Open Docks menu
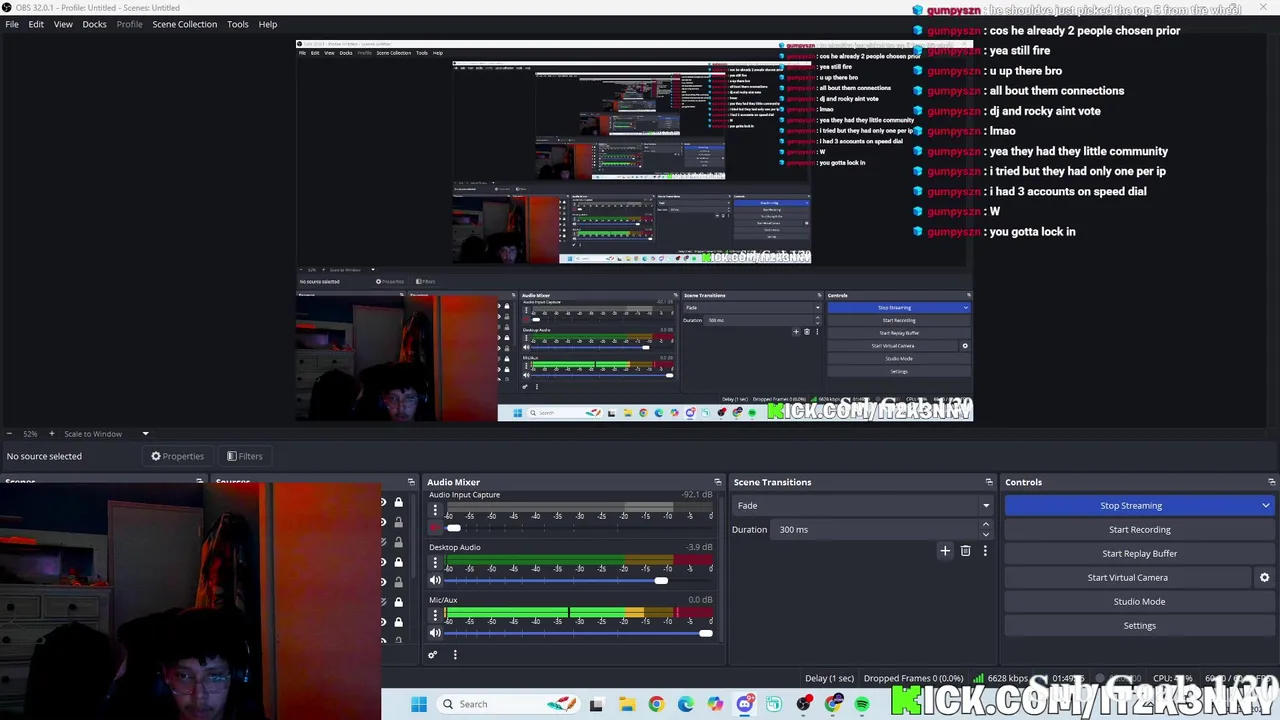 pyautogui.click(x=94, y=24)
